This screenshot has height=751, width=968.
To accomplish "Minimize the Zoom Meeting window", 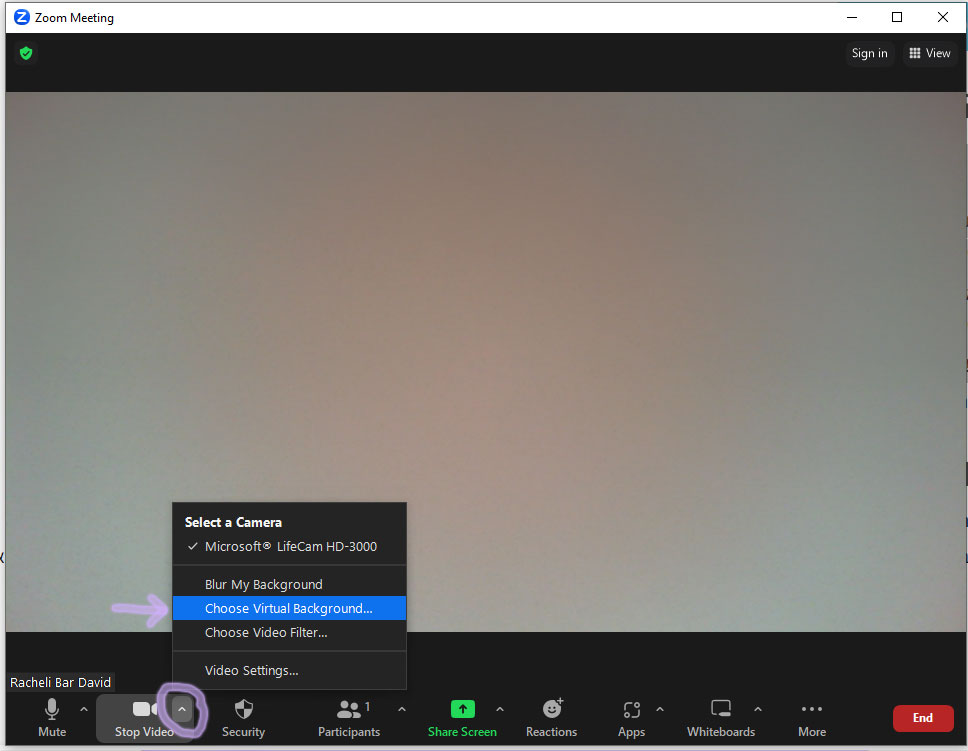I will pos(852,17).
